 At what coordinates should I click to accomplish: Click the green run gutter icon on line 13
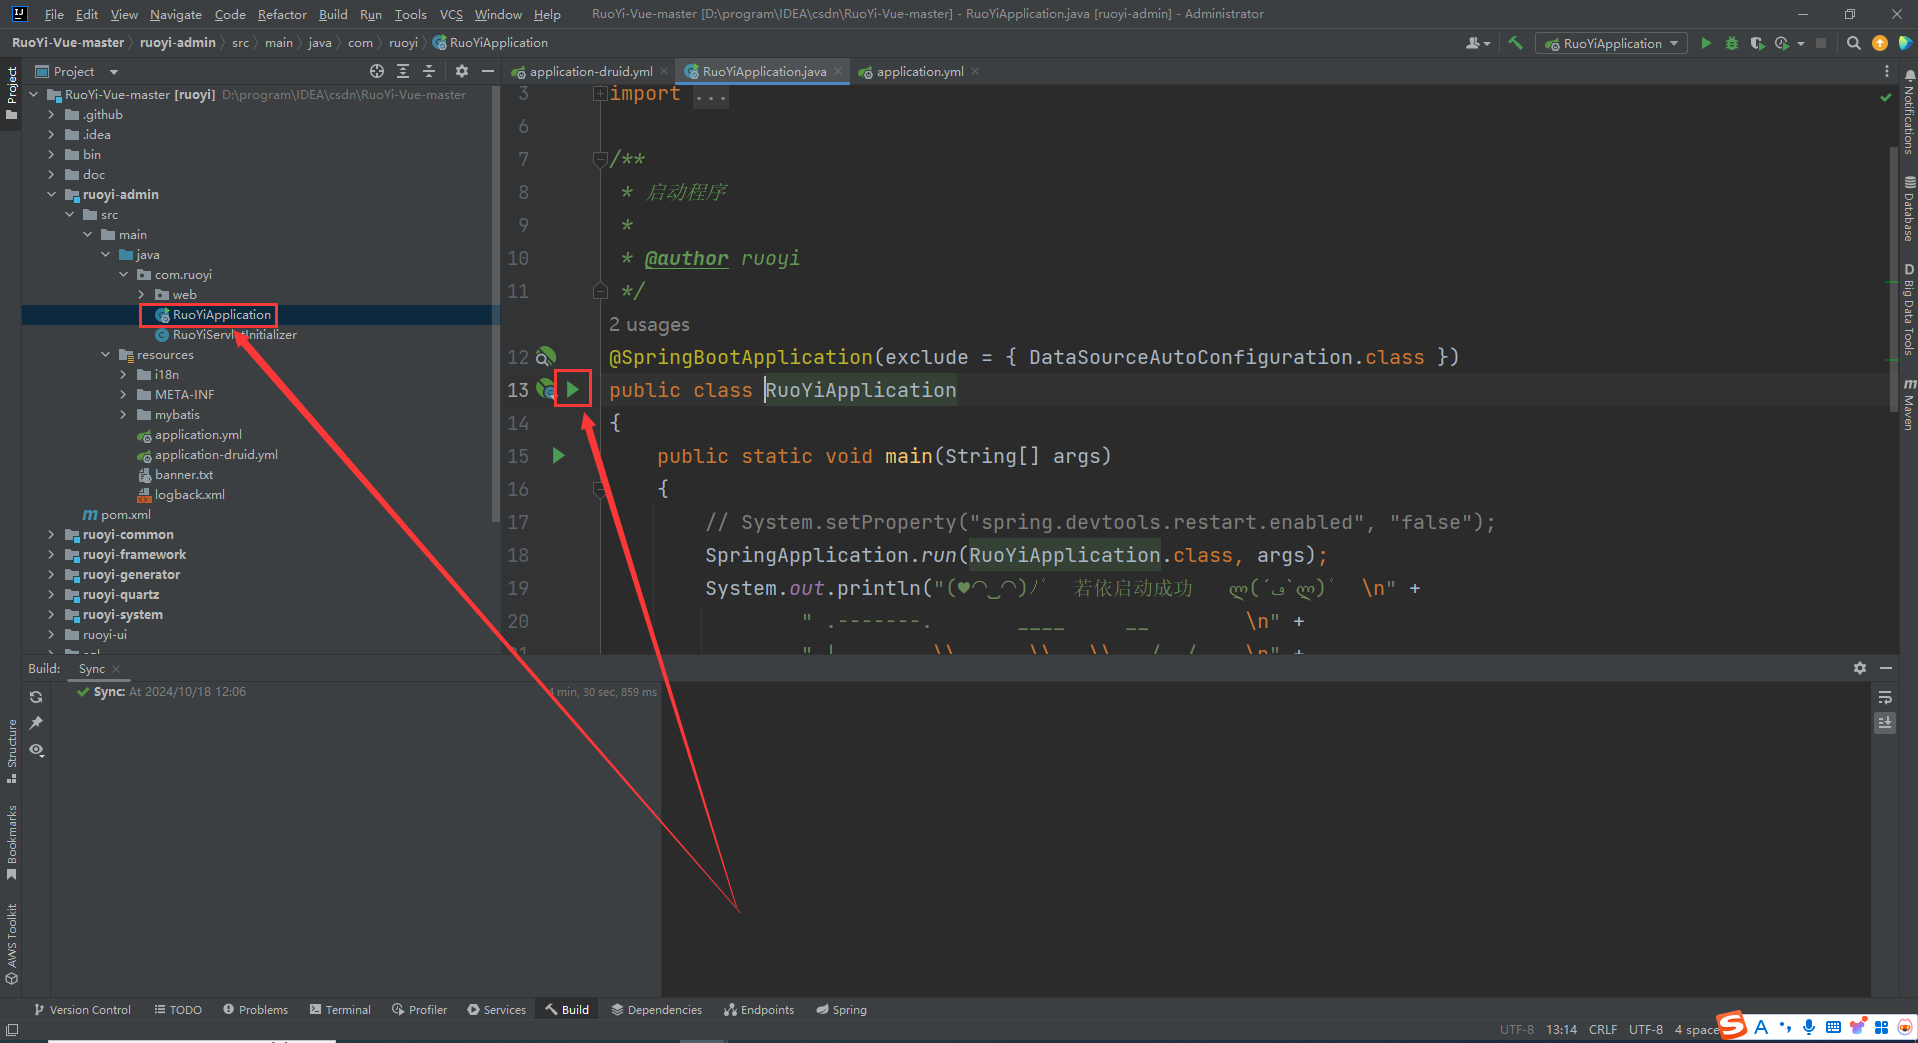[573, 389]
